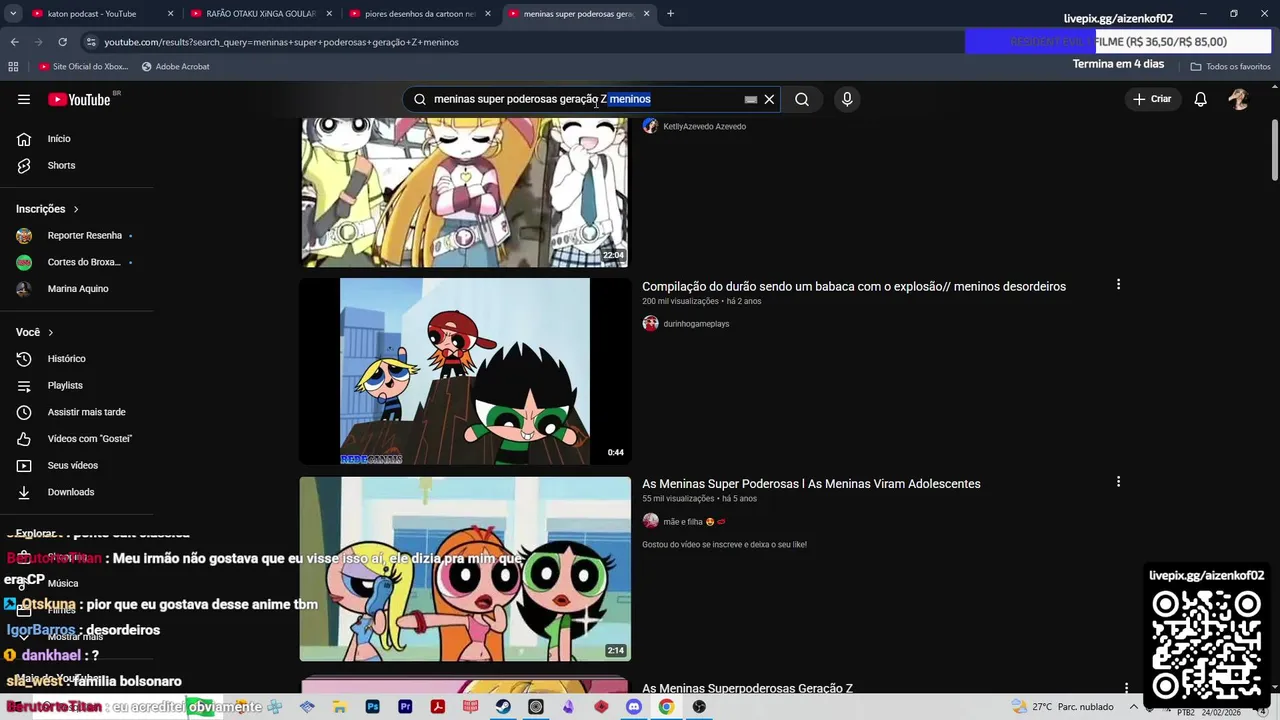Open the on-screen keyboard icon in search box

pyautogui.click(x=751, y=99)
